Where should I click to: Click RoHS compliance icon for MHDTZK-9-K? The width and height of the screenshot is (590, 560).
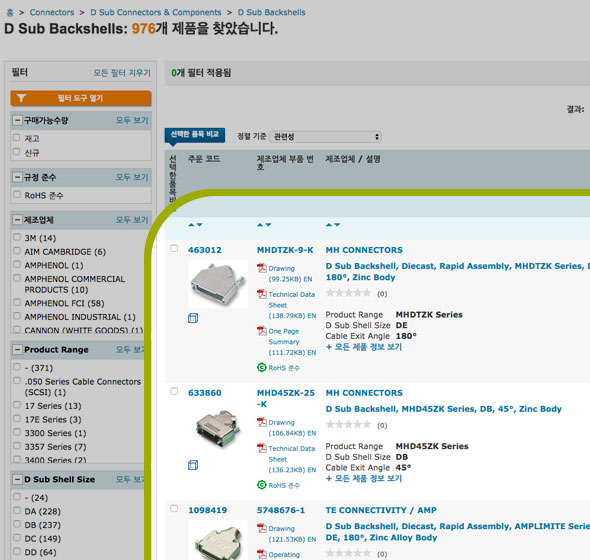tap(262, 367)
